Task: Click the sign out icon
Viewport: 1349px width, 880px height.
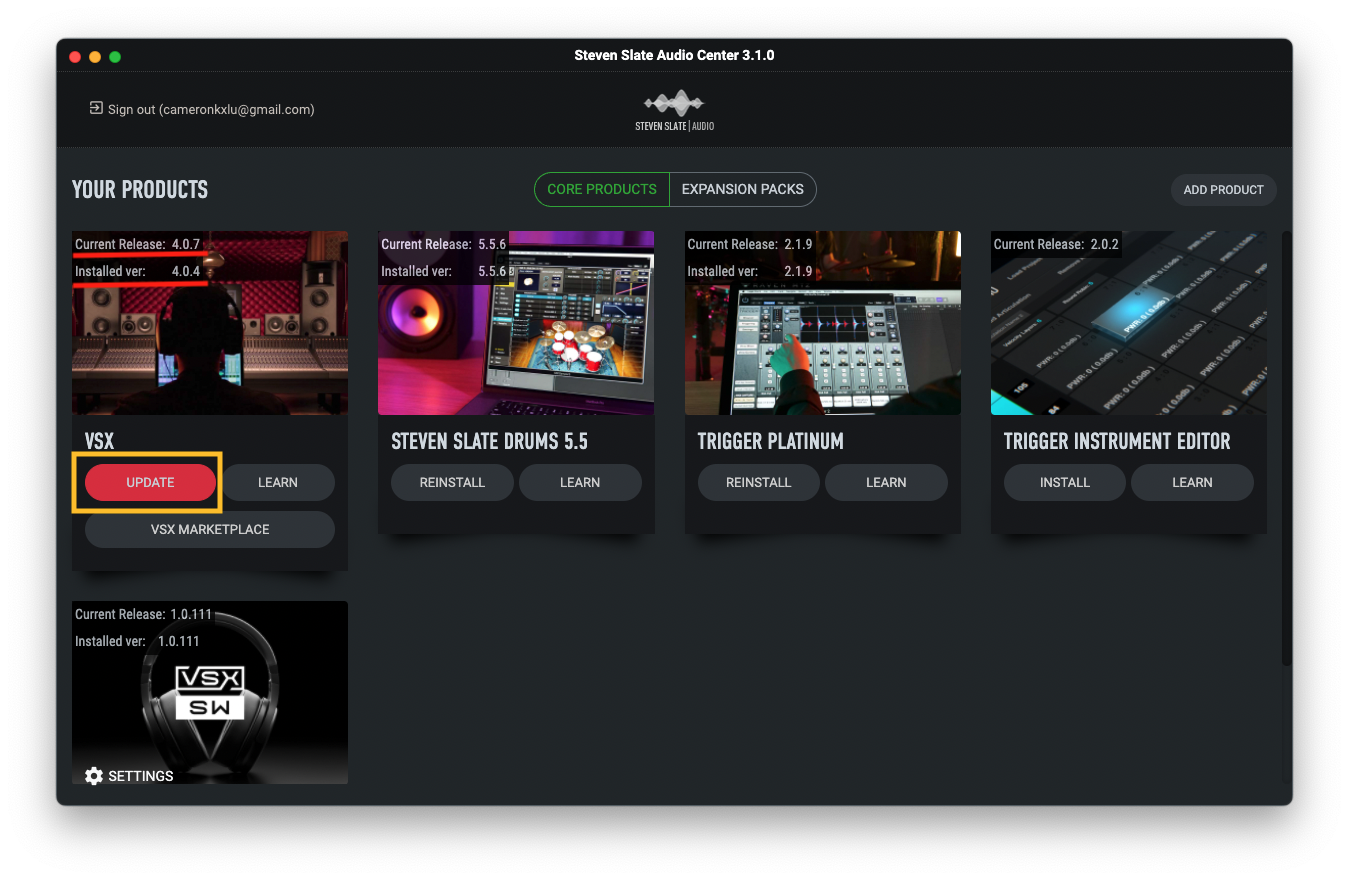Action: click(96, 108)
